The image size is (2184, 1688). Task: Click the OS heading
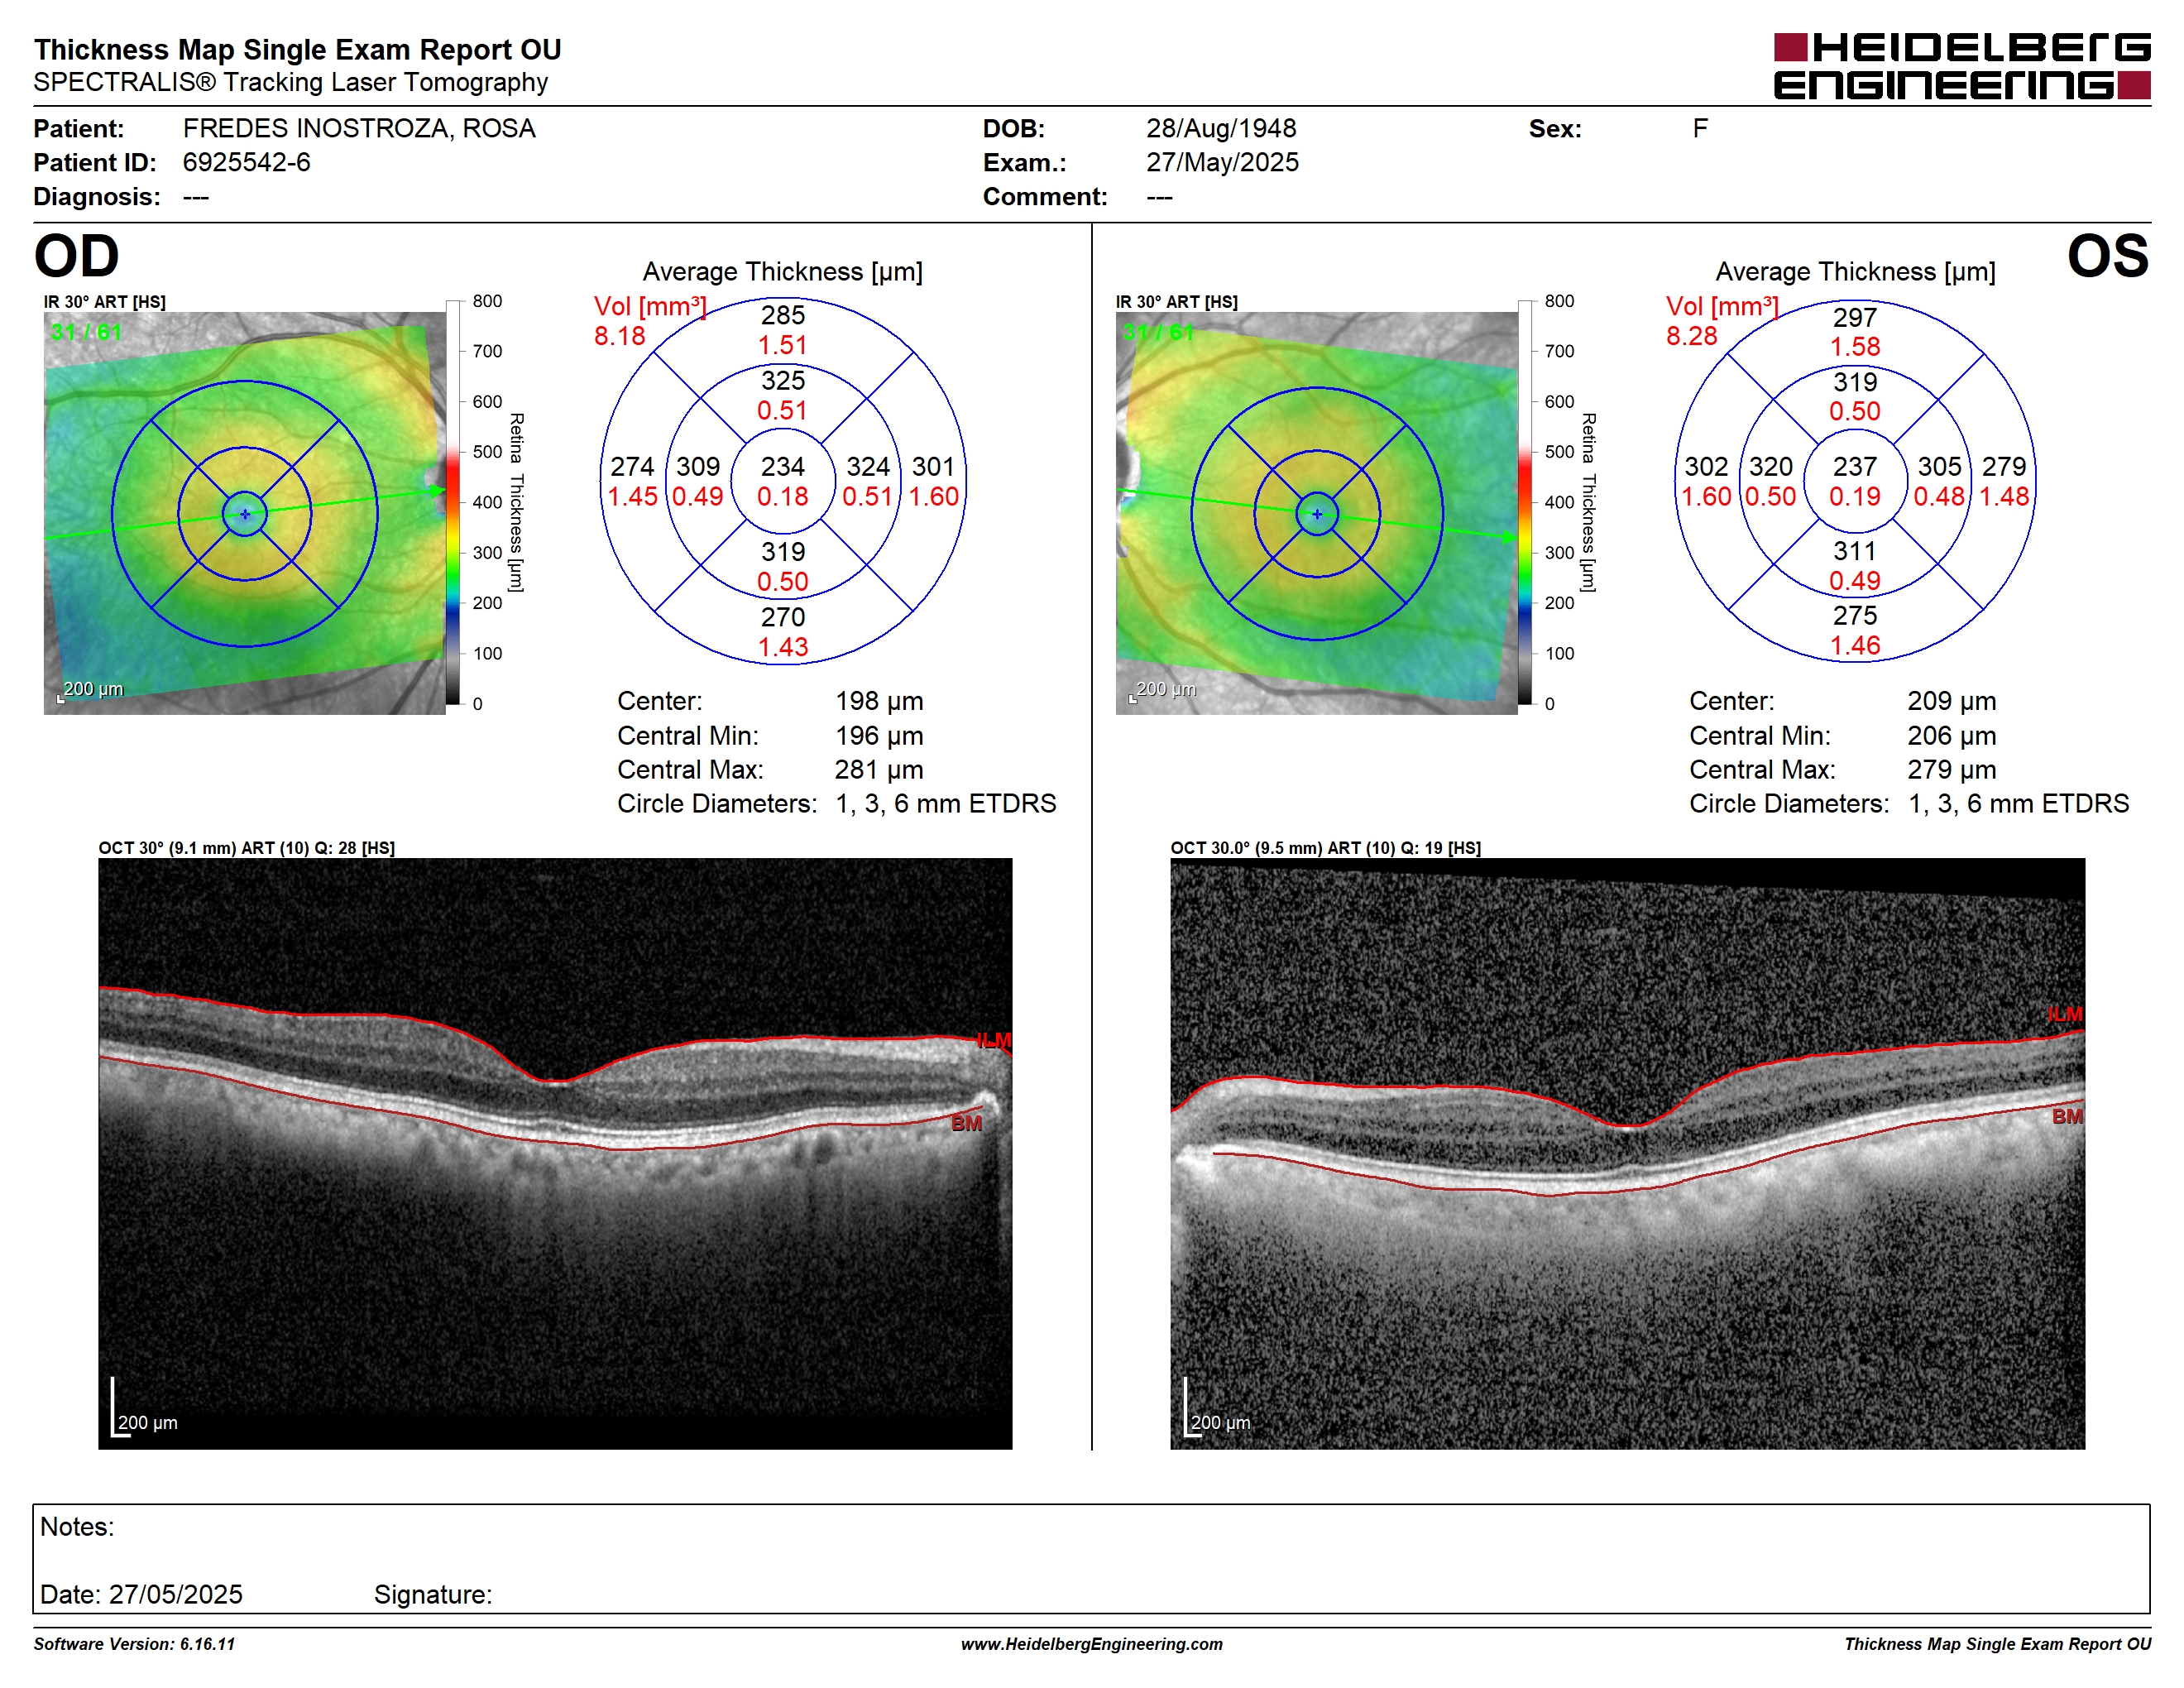click(x=2108, y=256)
